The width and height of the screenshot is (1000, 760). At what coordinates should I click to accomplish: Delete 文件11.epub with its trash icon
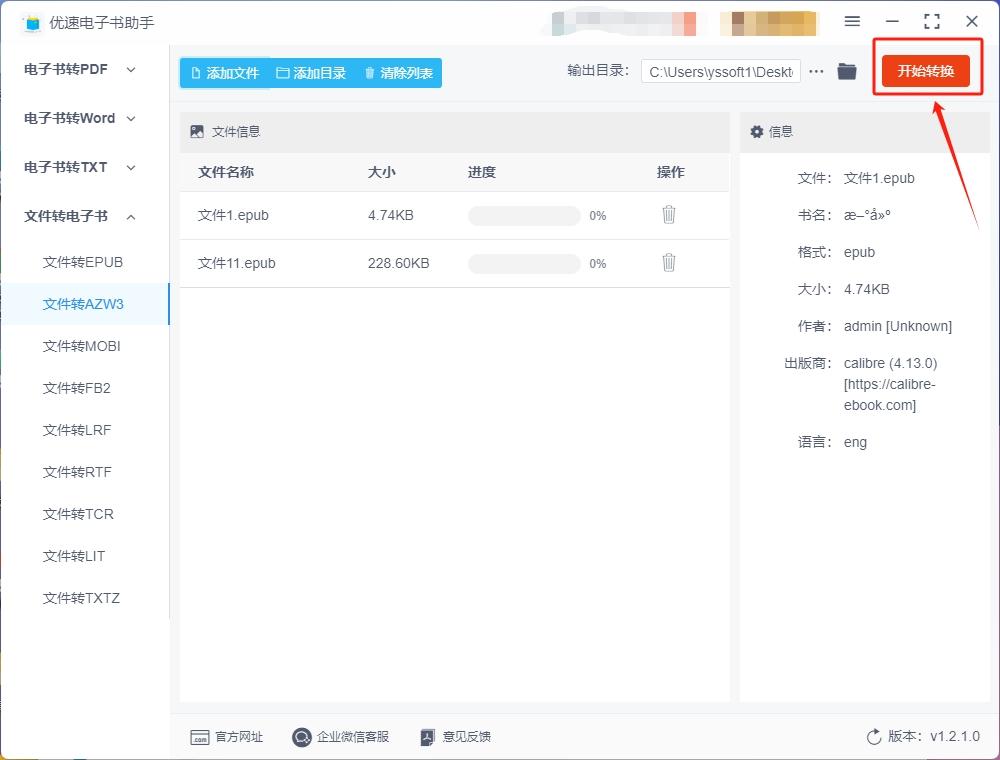[668, 263]
